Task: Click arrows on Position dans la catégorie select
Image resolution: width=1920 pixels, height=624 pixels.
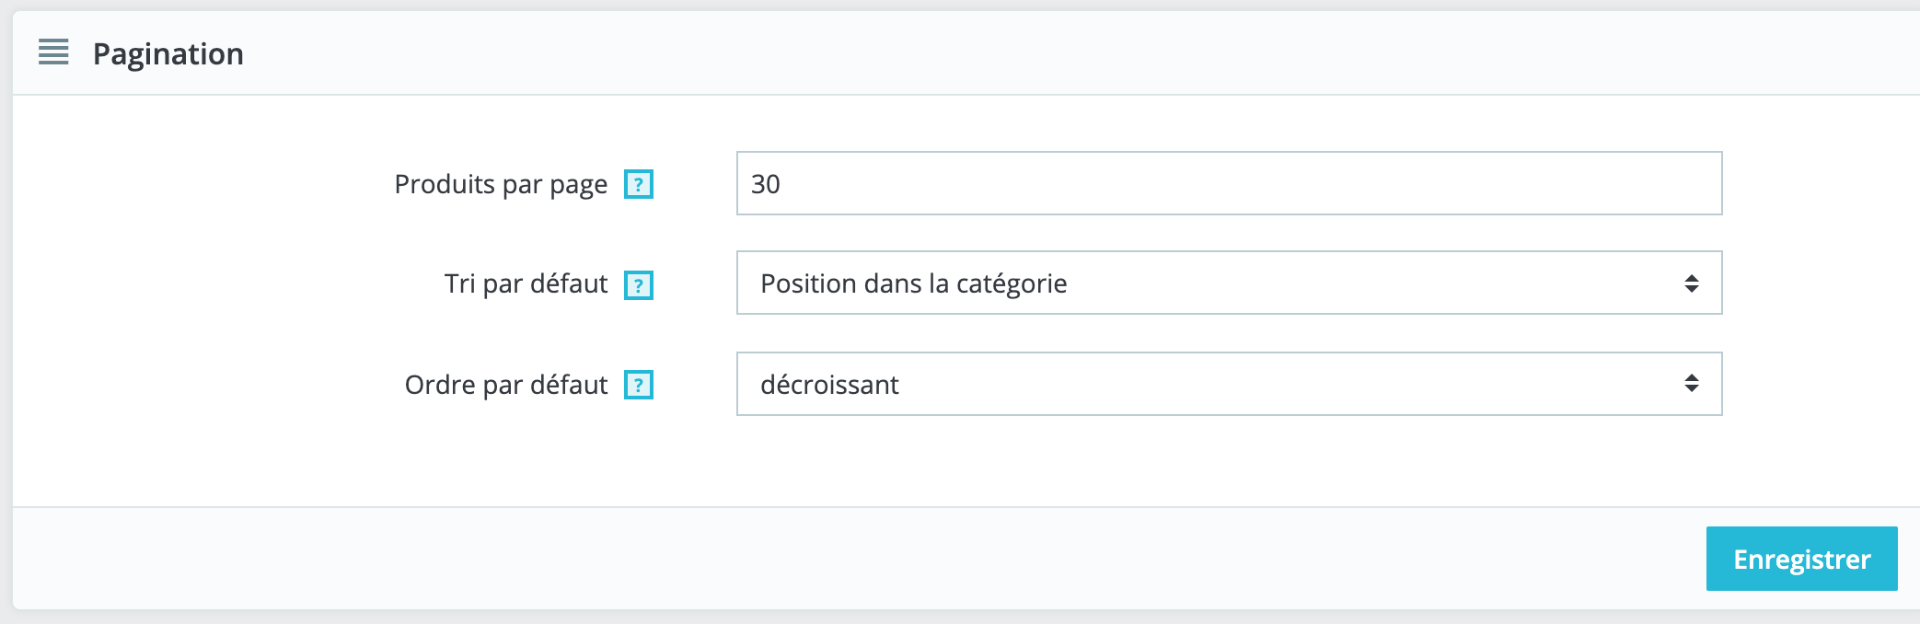Action: [x=1691, y=283]
